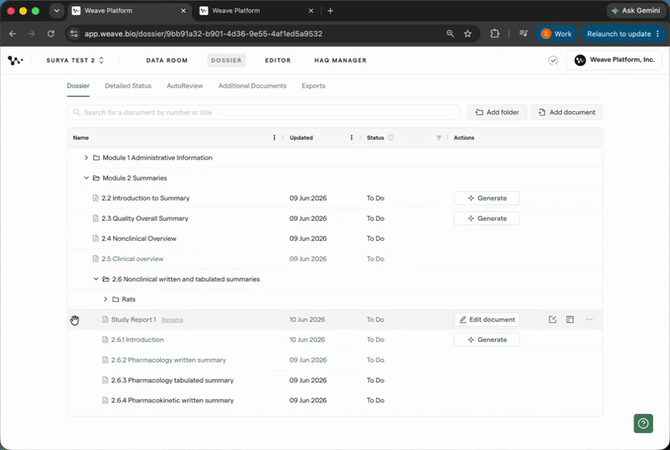Click the table layout icon for Study Report 1
This screenshot has width=670, height=450.
click(570, 320)
